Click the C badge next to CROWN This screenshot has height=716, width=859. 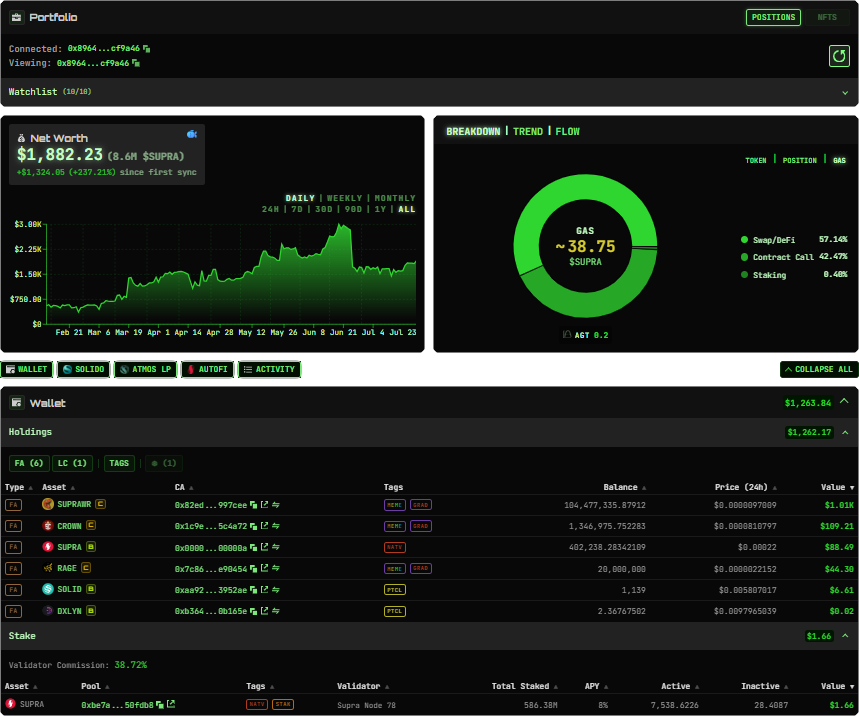[91, 525]
